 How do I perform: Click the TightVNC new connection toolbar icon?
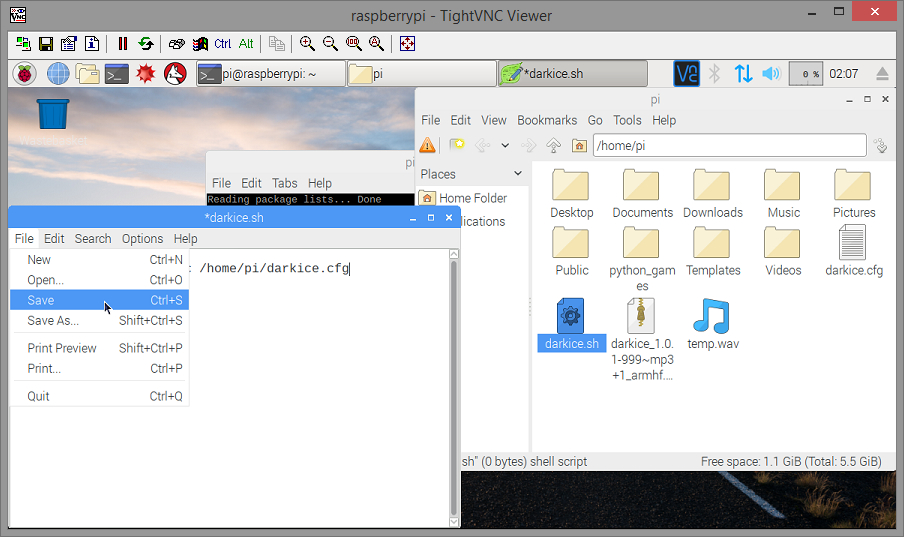tap(23, 44)
